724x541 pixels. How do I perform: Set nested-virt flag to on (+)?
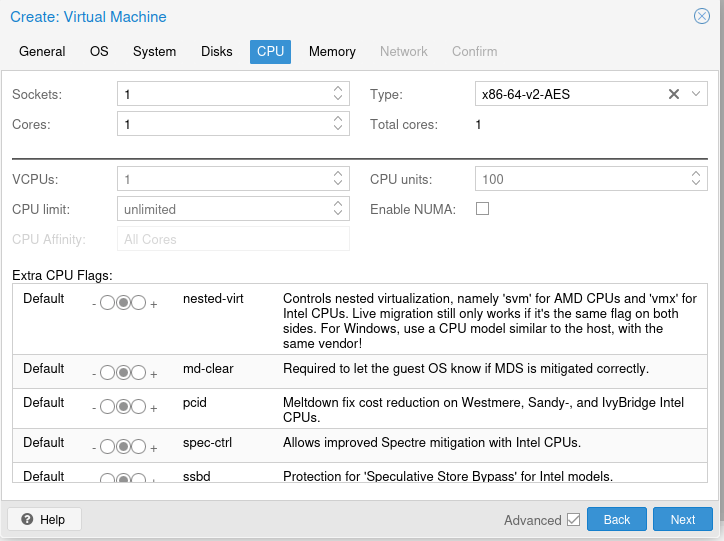[x=139, y=303]
